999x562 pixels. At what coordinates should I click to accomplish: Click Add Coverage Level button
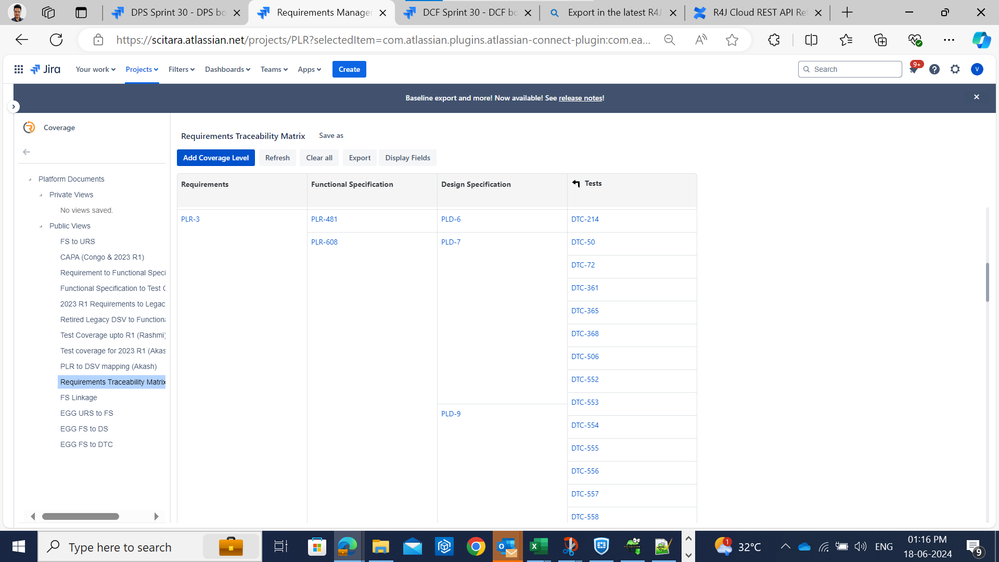(x=216, y=157)
